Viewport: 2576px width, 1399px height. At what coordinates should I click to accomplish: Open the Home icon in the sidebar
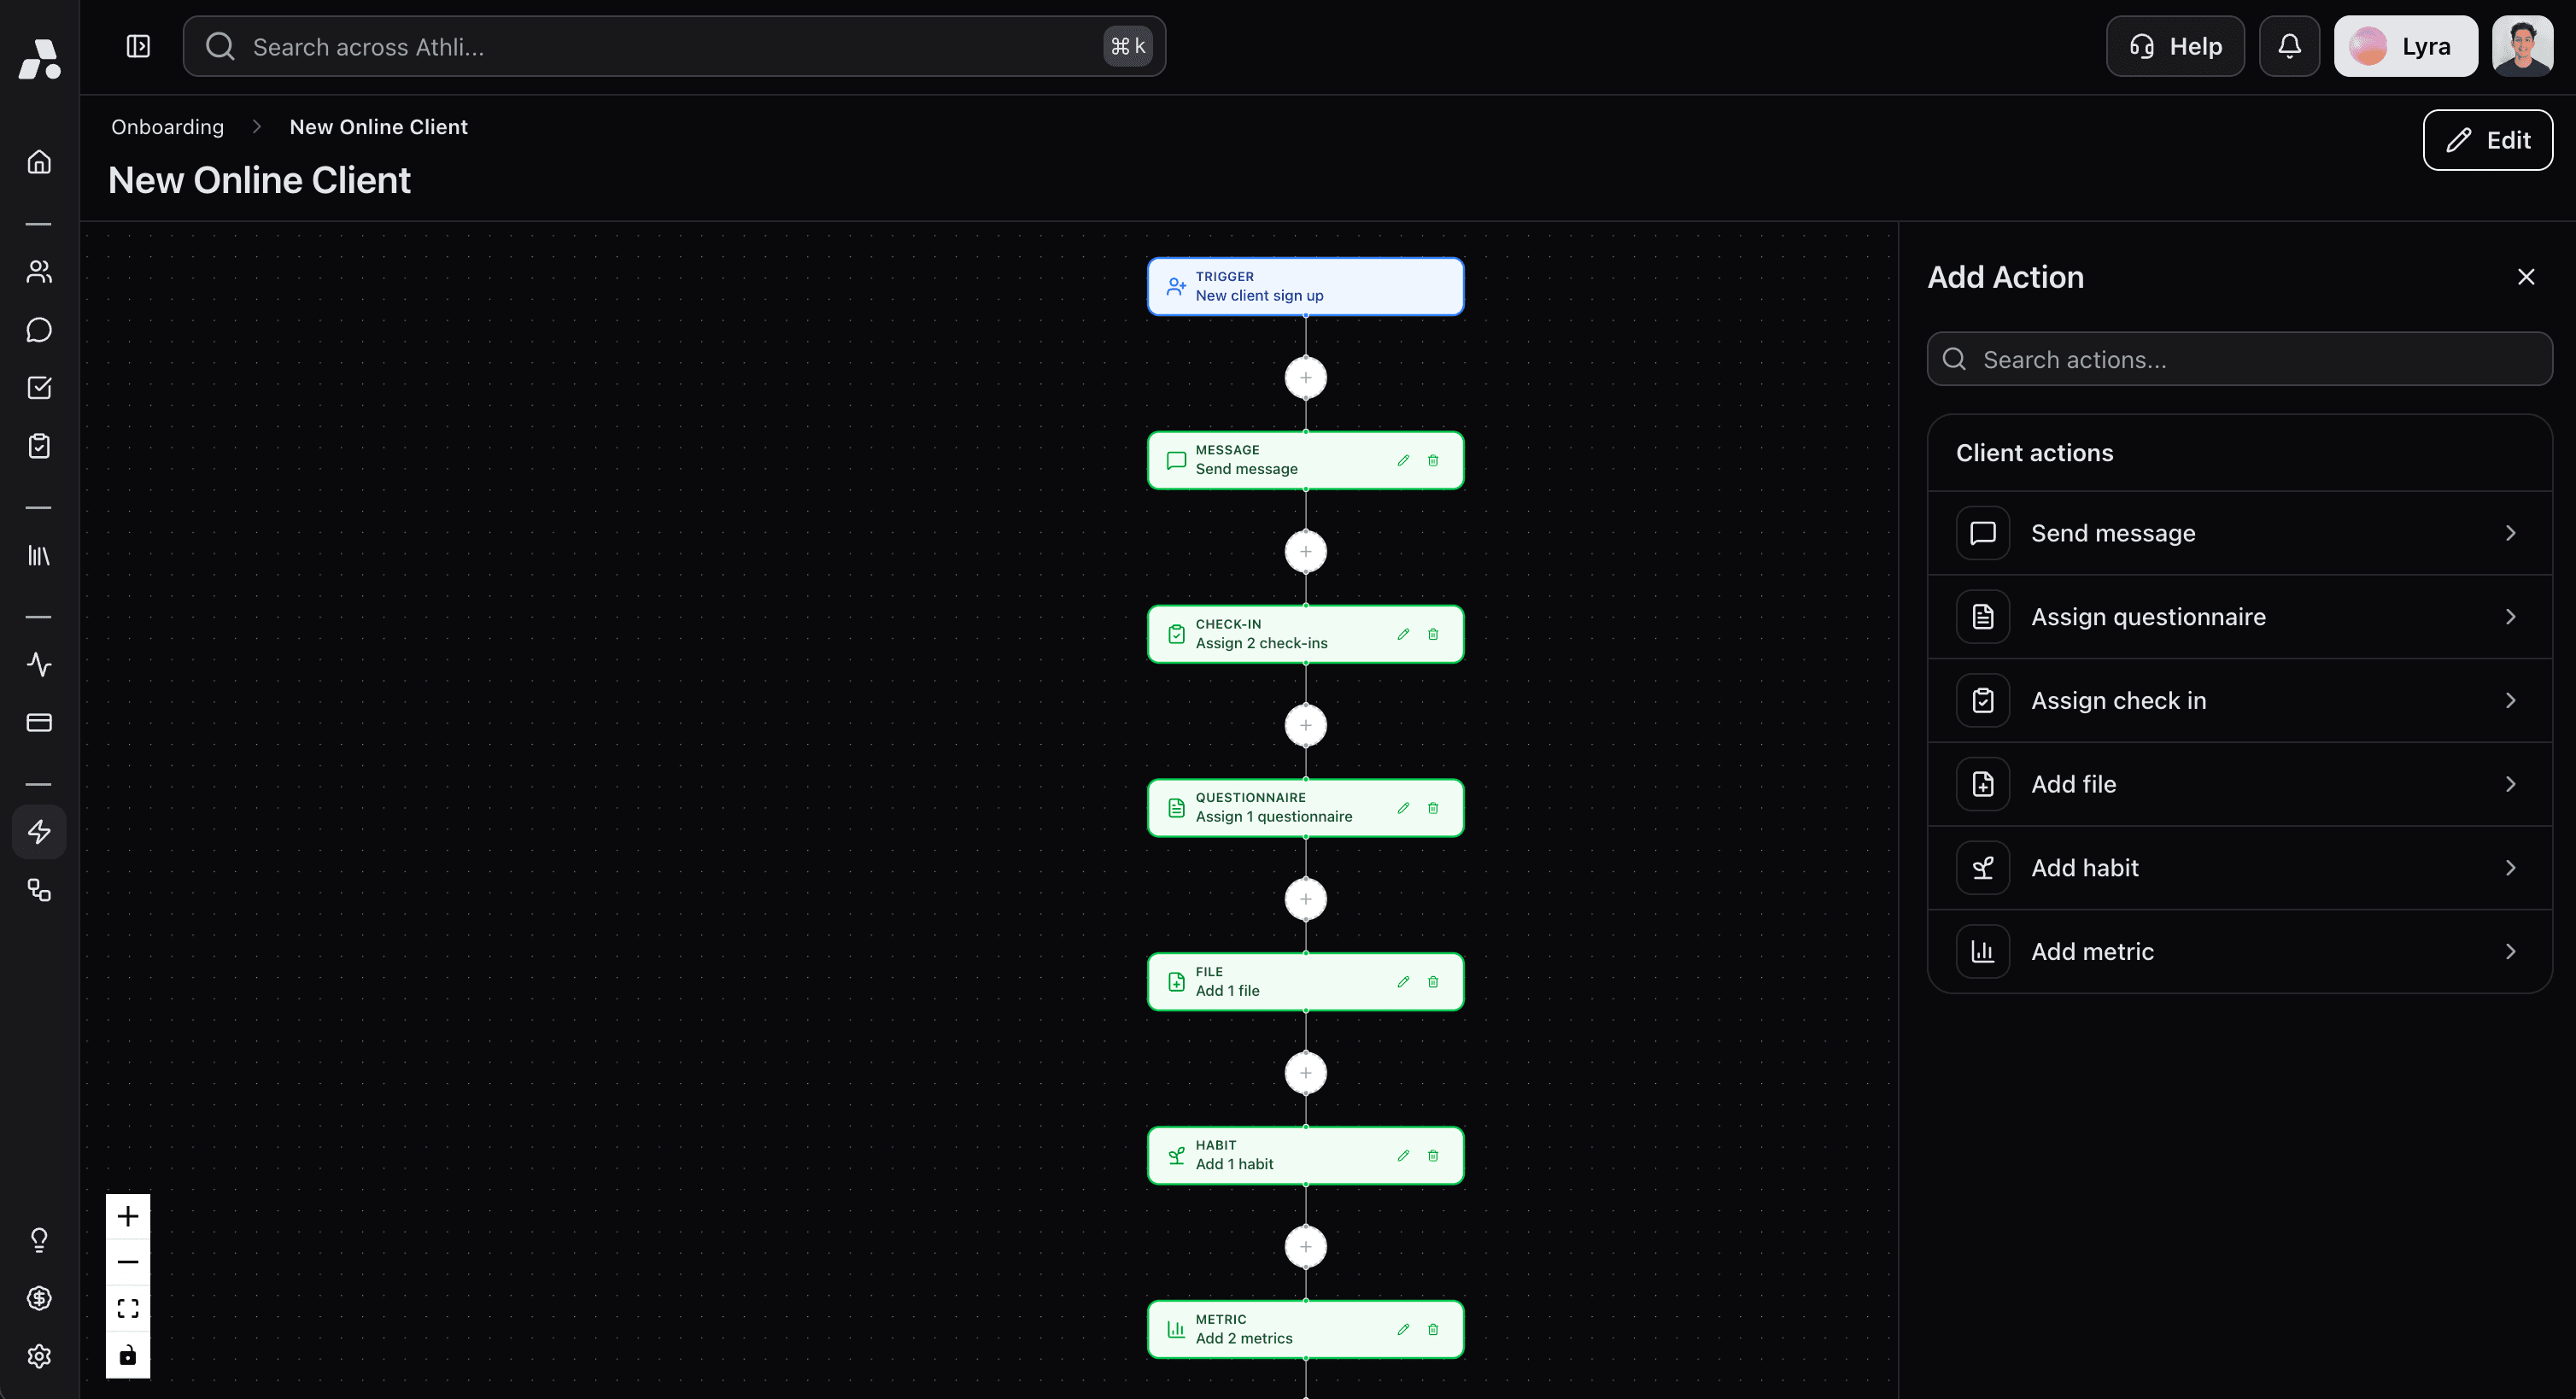(x=39, y=161)
